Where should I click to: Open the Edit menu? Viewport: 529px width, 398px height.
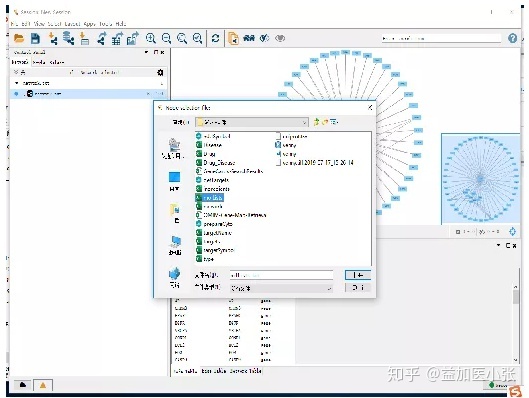[26, 24]
